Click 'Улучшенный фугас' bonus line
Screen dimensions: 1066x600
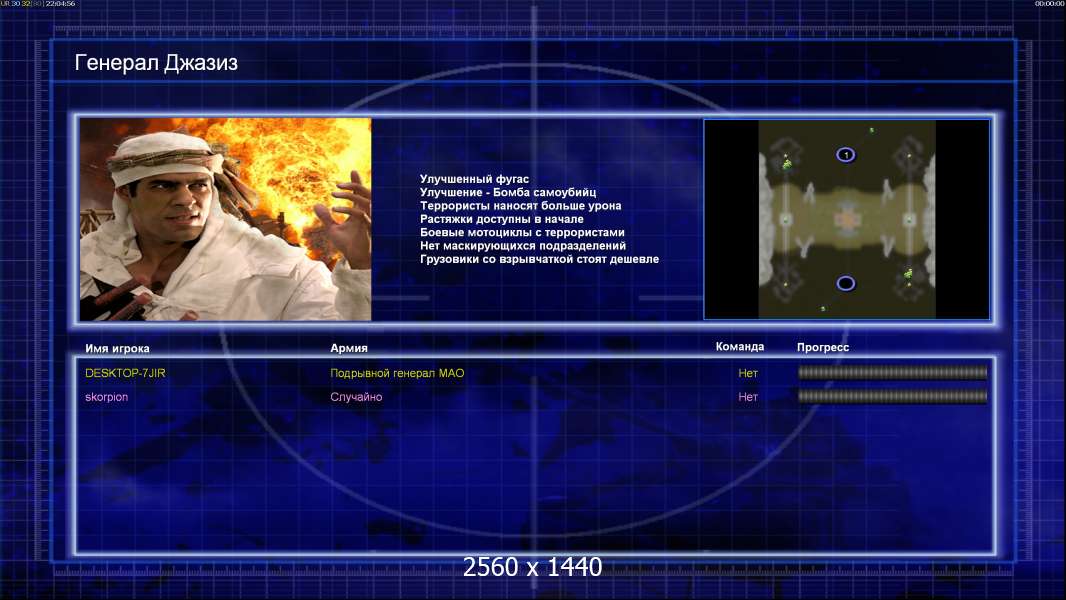click(474, 179)
